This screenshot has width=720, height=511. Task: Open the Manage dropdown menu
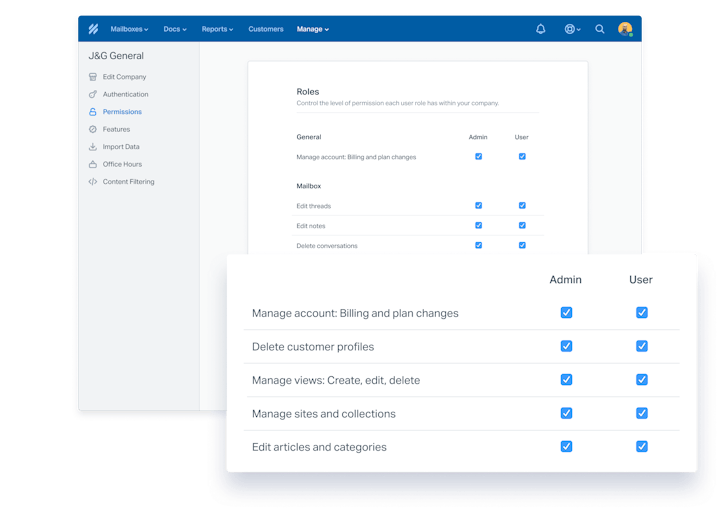(312, 29)
